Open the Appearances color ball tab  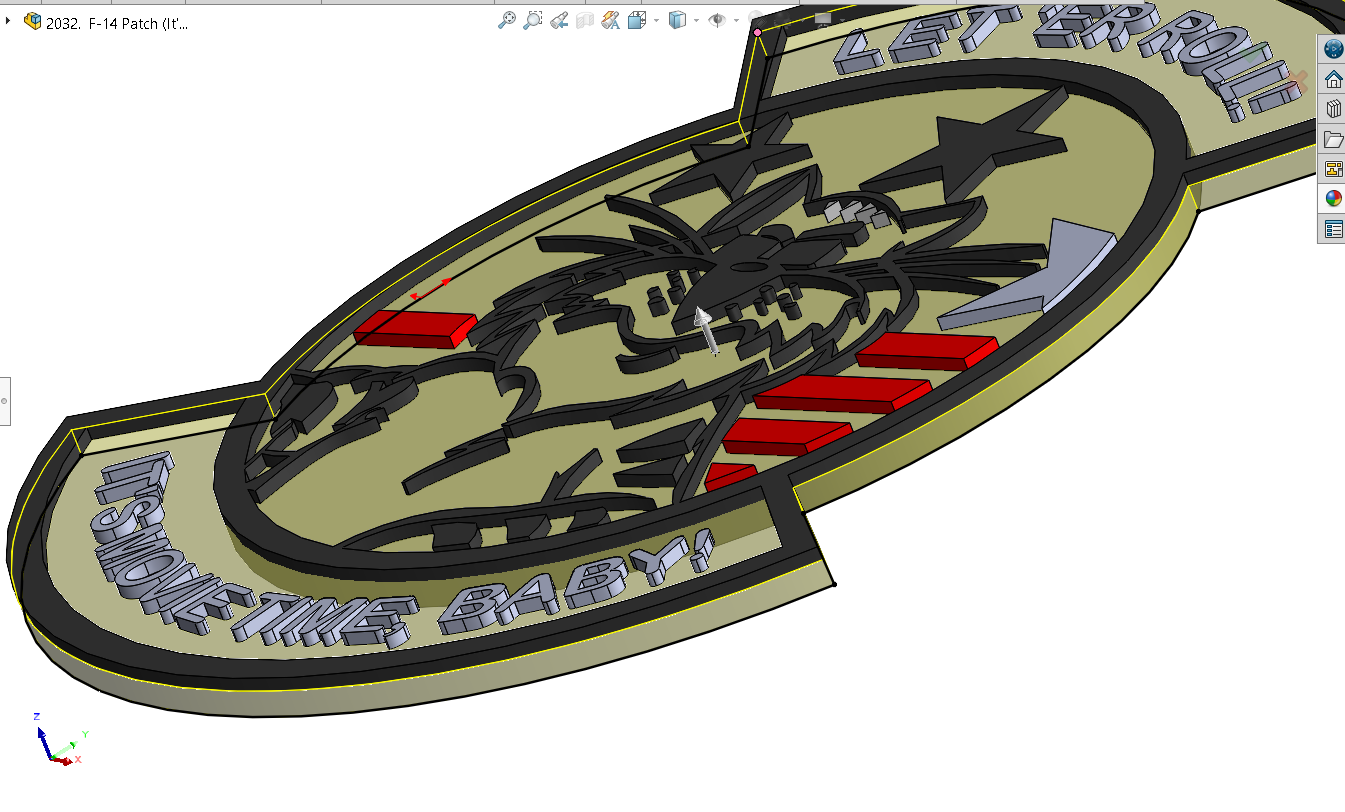coord(1333,198)
